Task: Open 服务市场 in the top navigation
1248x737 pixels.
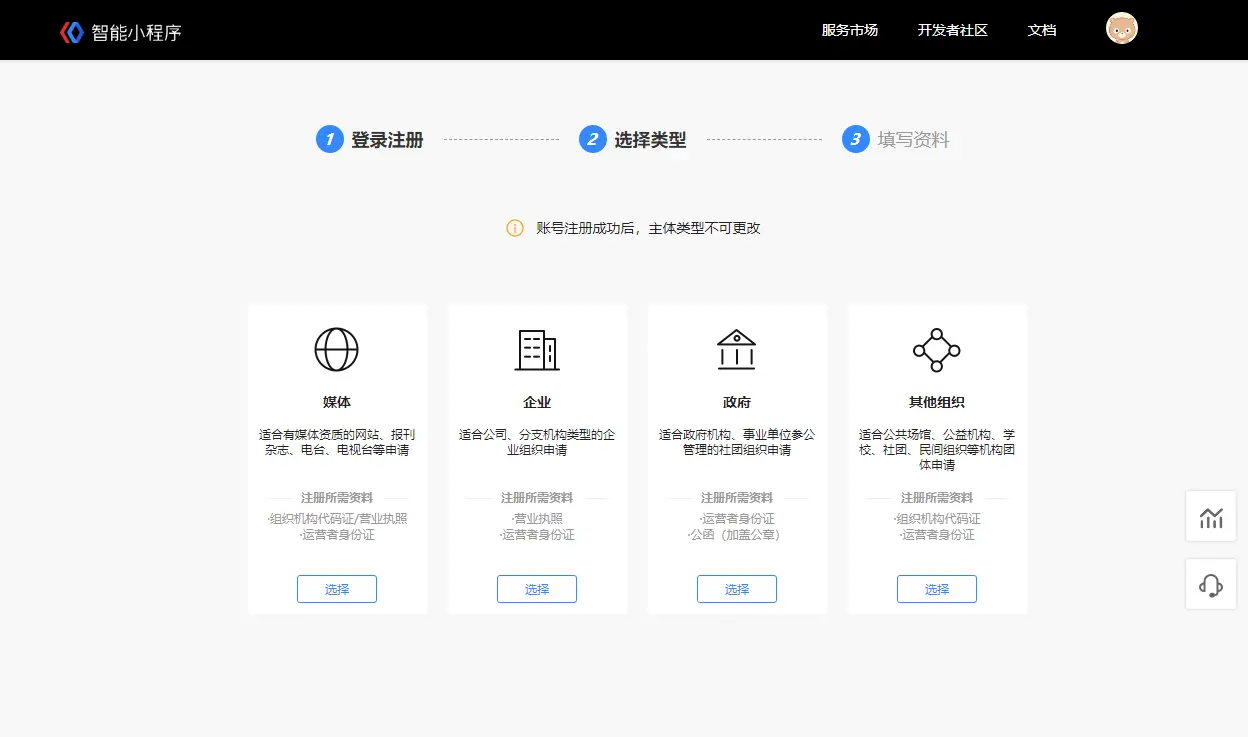Action: (x=849, y=30)
